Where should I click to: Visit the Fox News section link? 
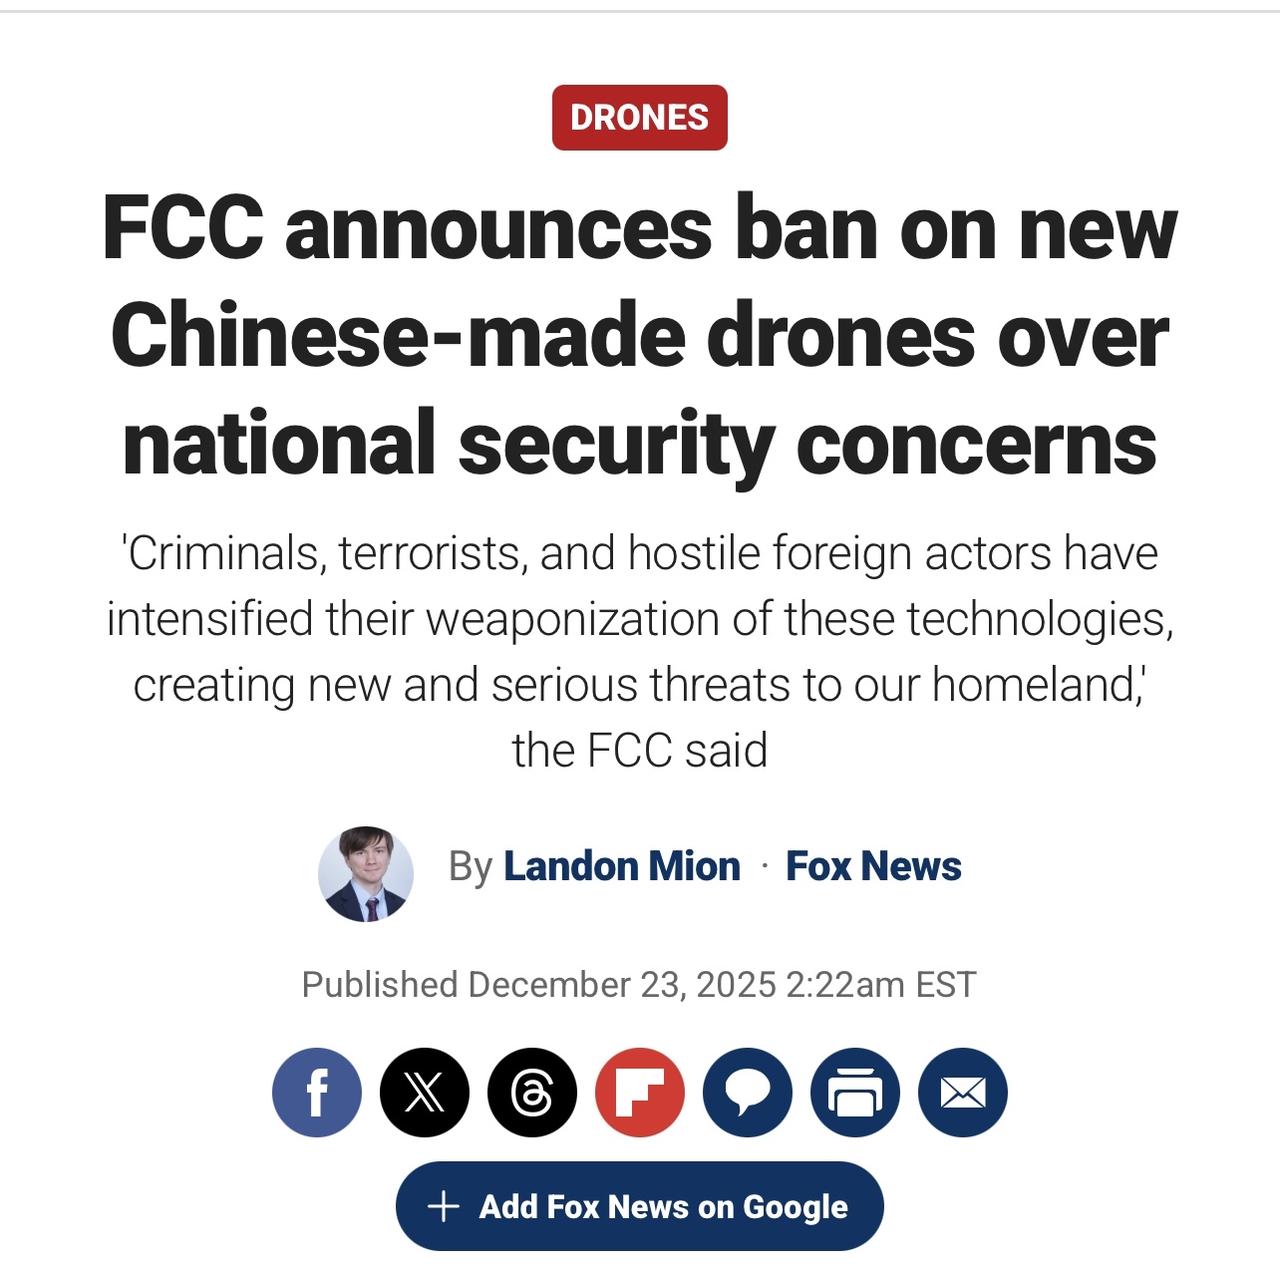coord(871,866)
